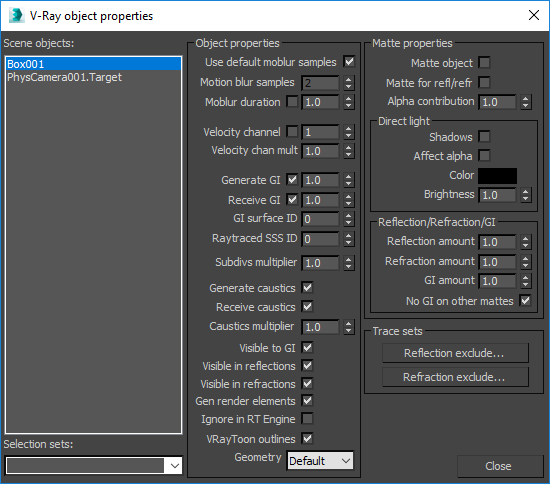Image resolution: width=550 pixels, height=484 pixels.
Task: Click the Motion blur samples spinner arrows
Action: 348,83
